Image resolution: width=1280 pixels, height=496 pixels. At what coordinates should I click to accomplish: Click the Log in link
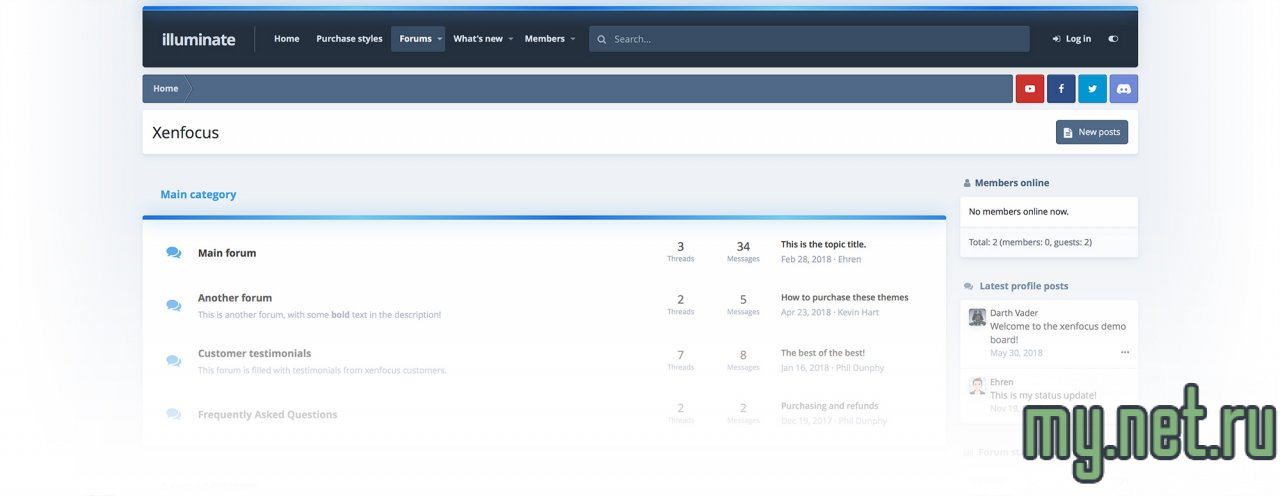[1072, 39]
